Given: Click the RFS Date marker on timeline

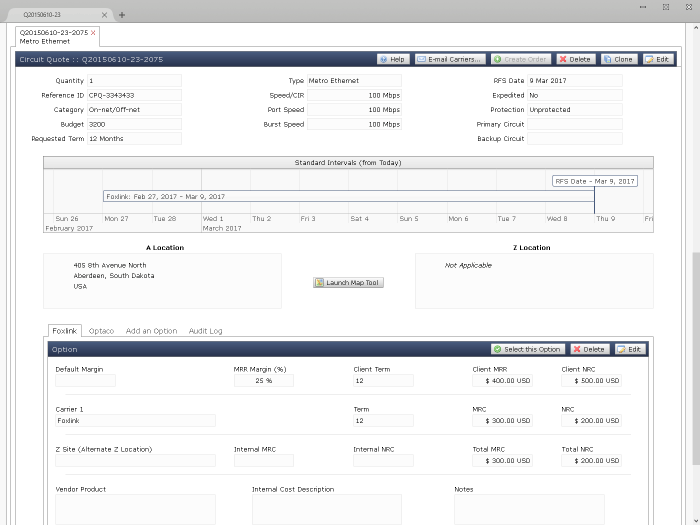Looking at the screenshot, I should (x=595, y=181).
